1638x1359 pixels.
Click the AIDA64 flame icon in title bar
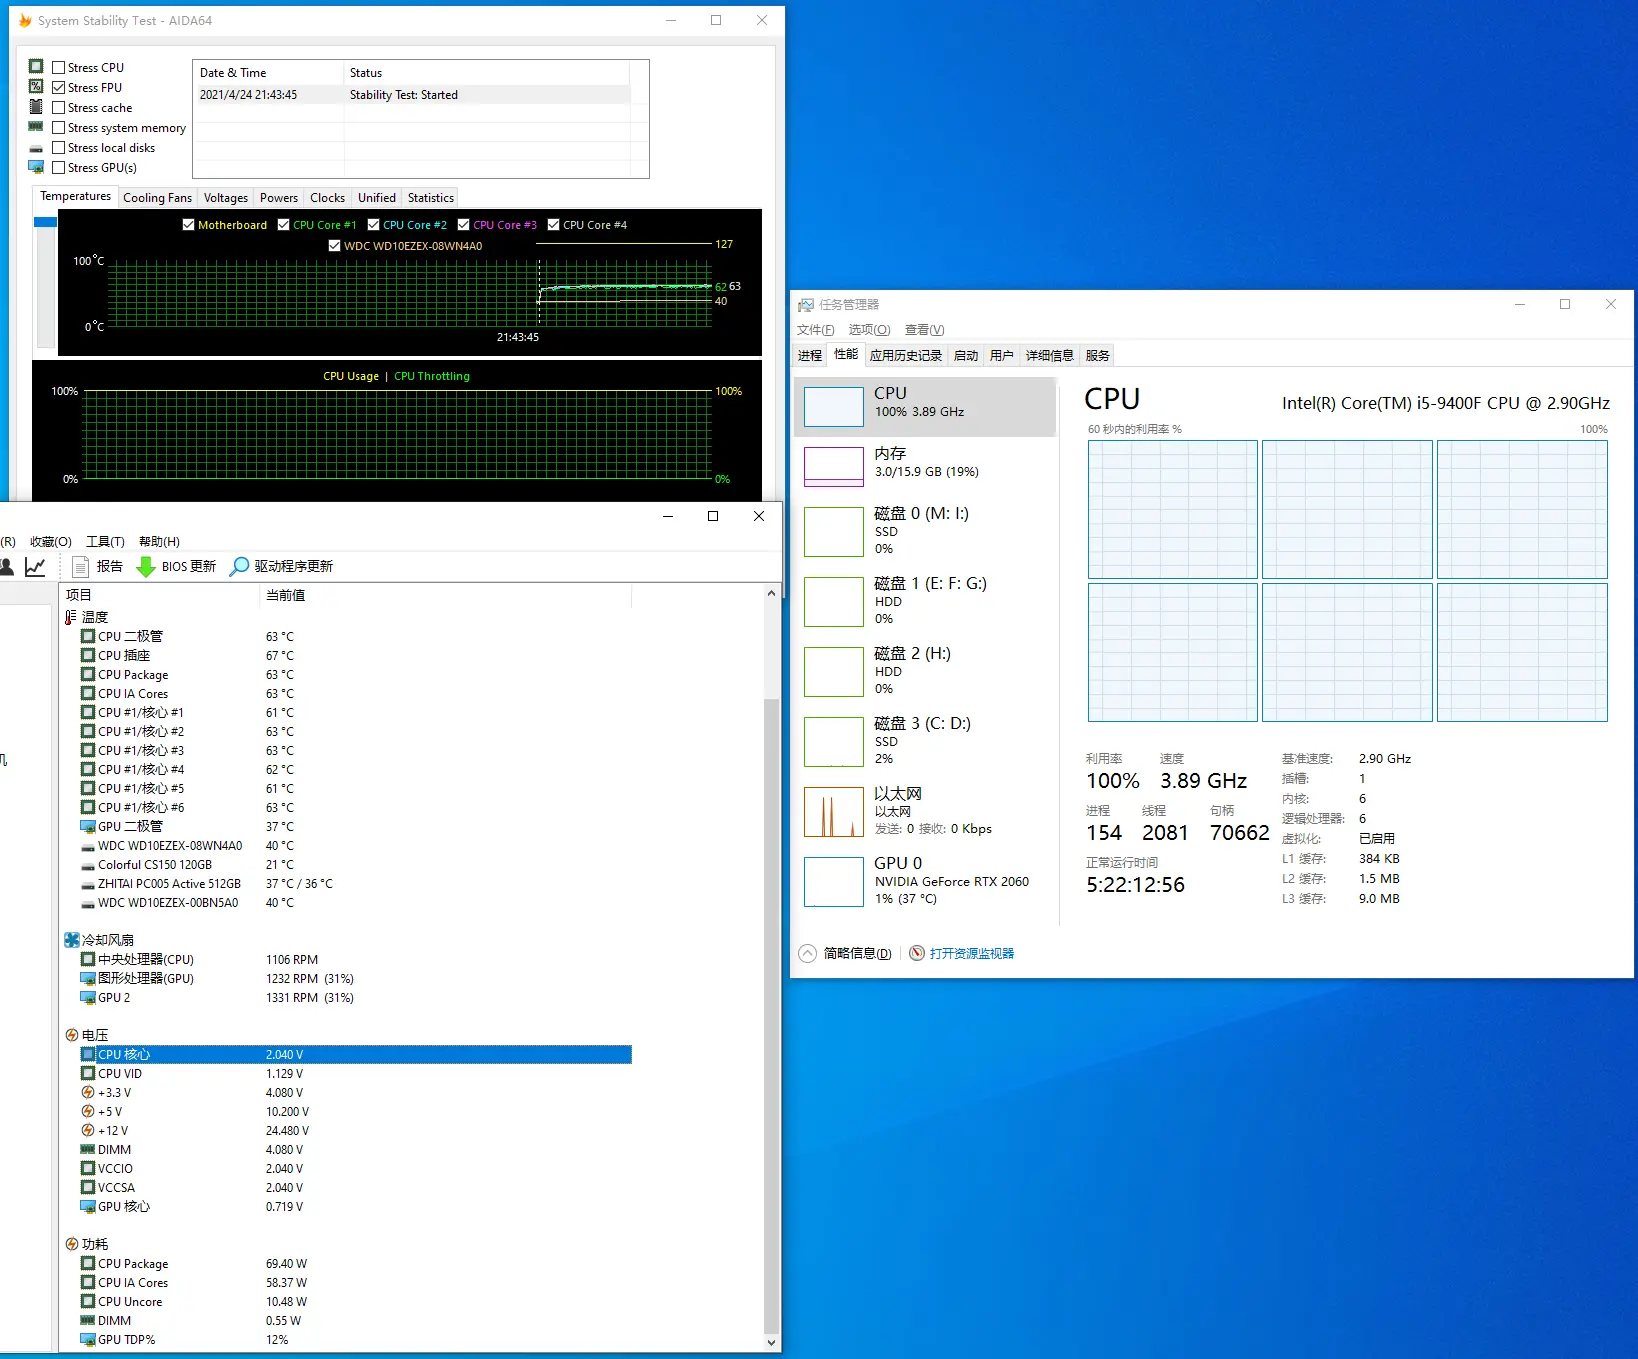(25, 20)
